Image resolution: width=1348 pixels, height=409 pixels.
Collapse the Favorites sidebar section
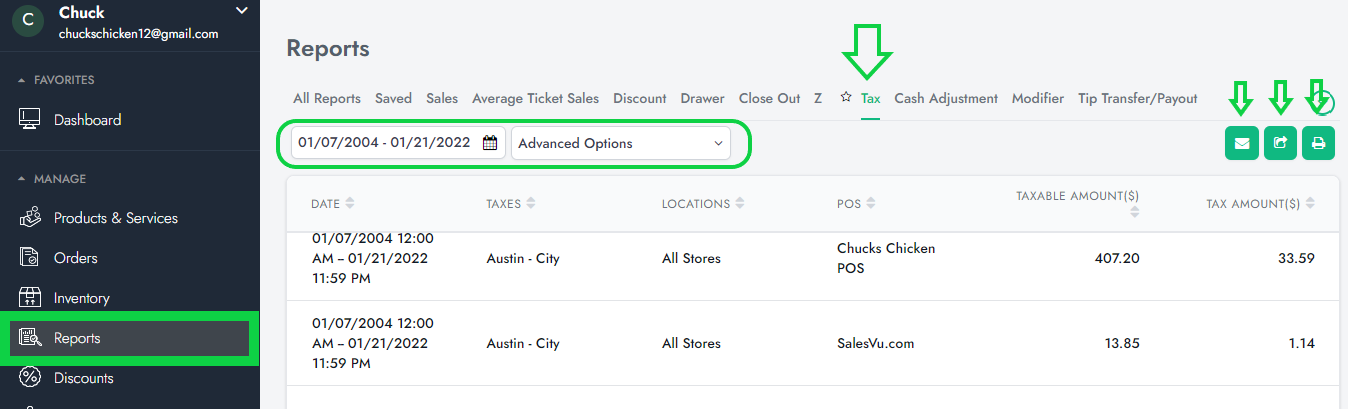tap(22, 80)
